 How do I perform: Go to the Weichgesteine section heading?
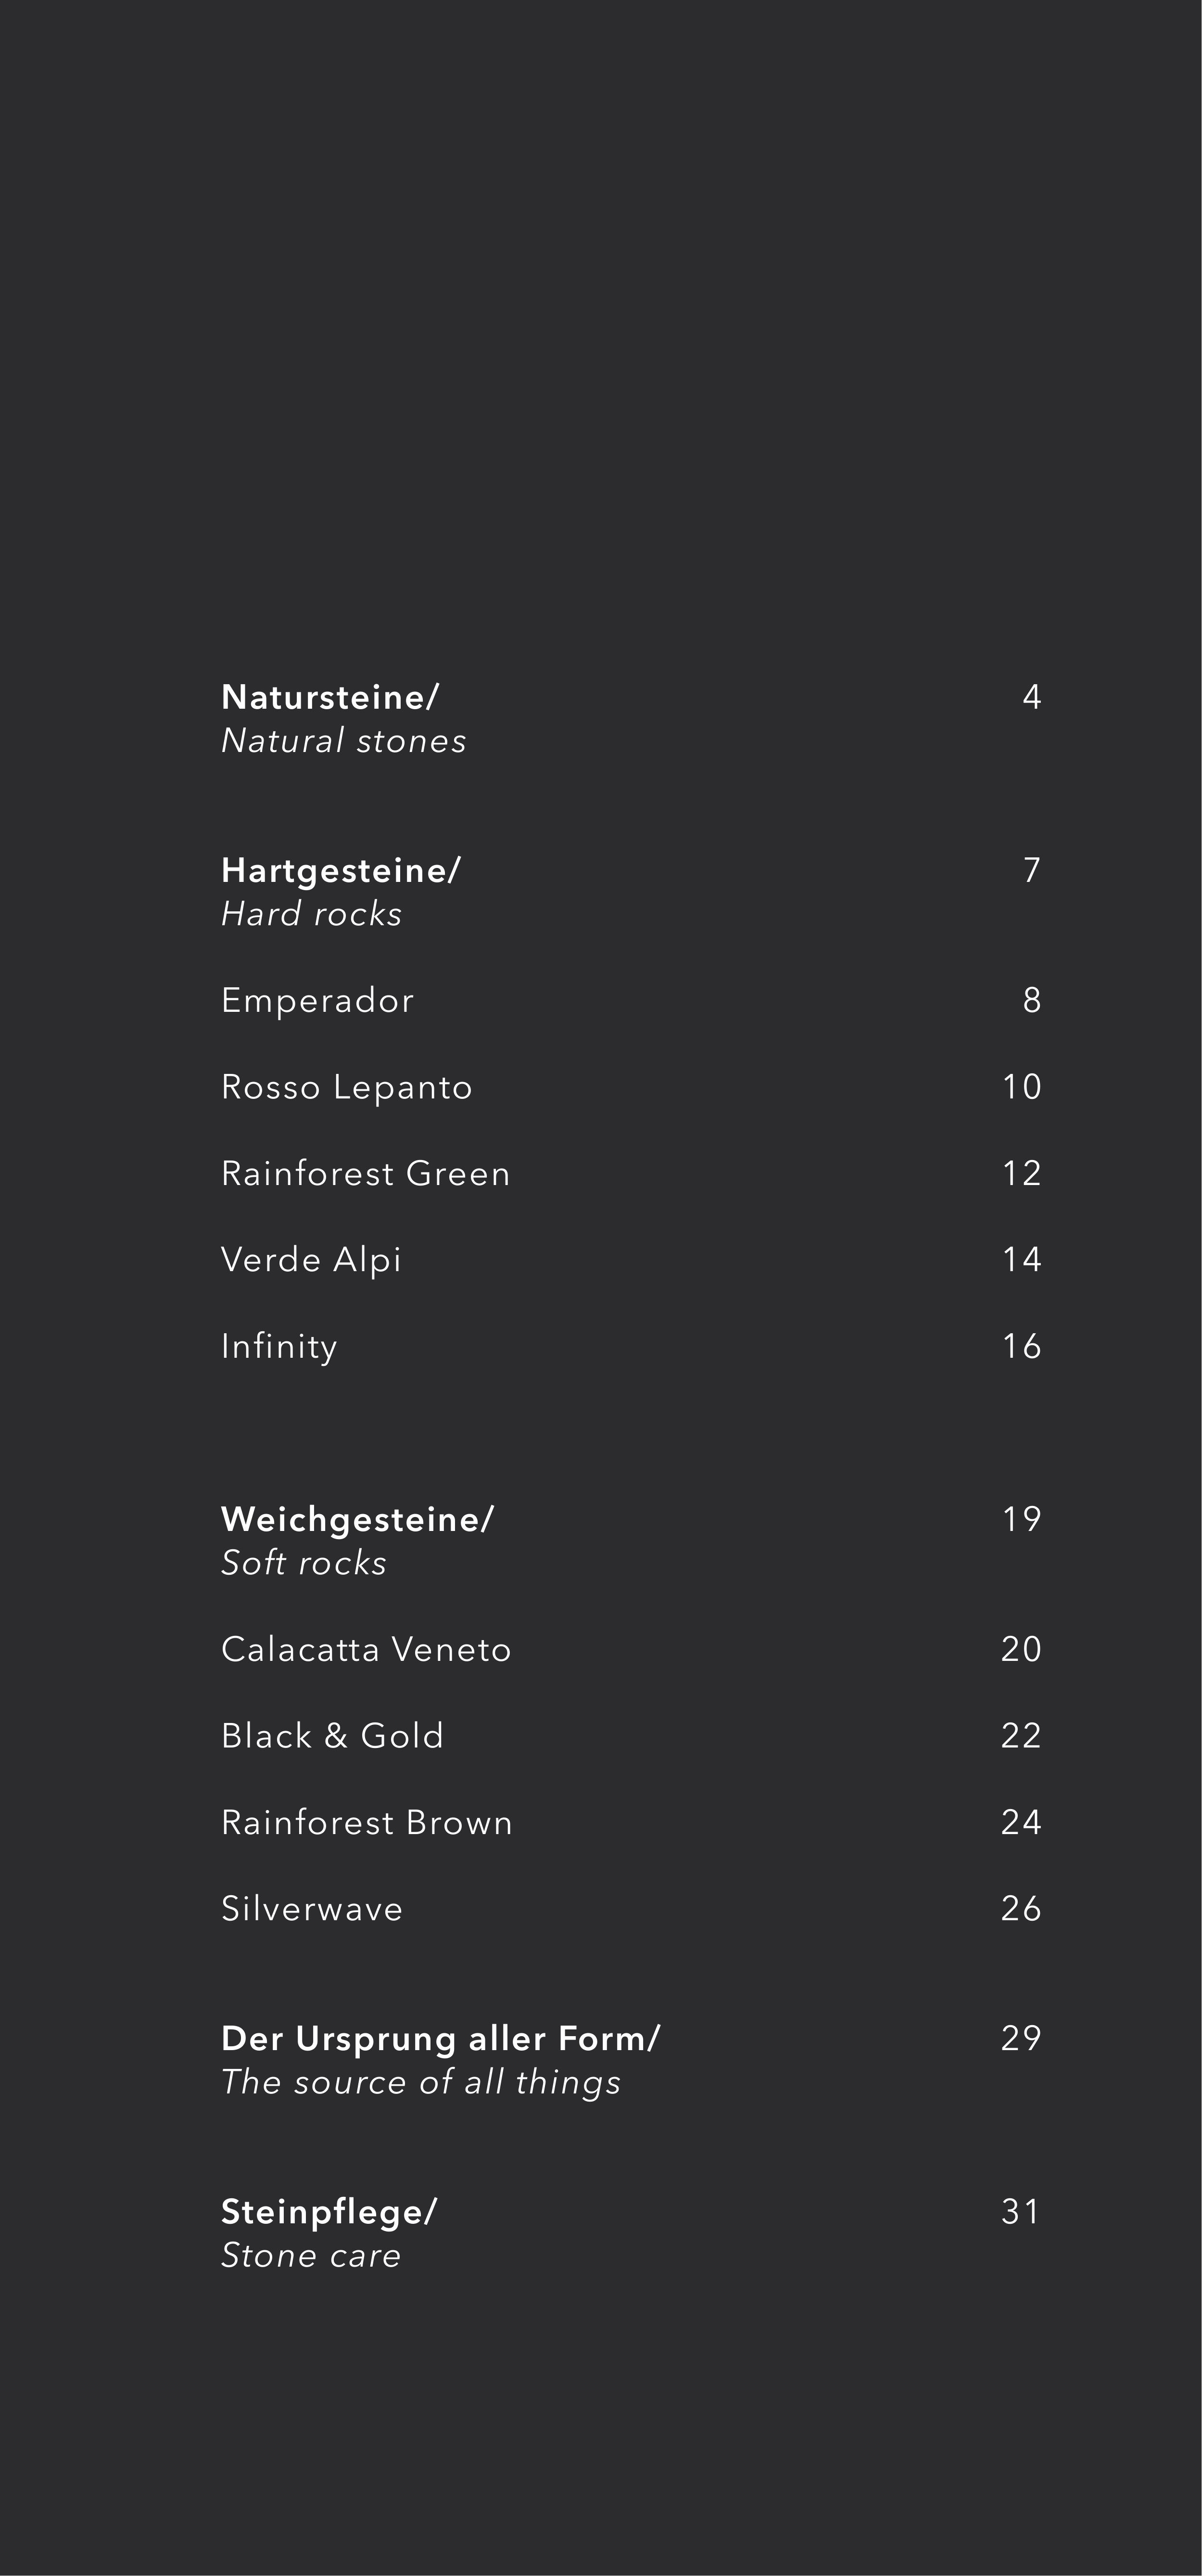(357, 1519)
